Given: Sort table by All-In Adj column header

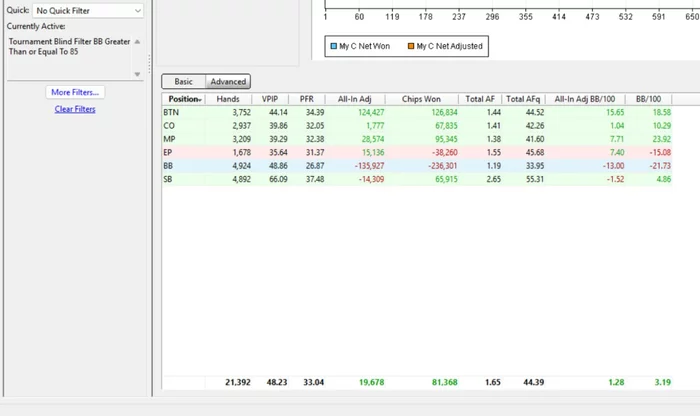Looking at the screenshot, I should pos(355,99).
